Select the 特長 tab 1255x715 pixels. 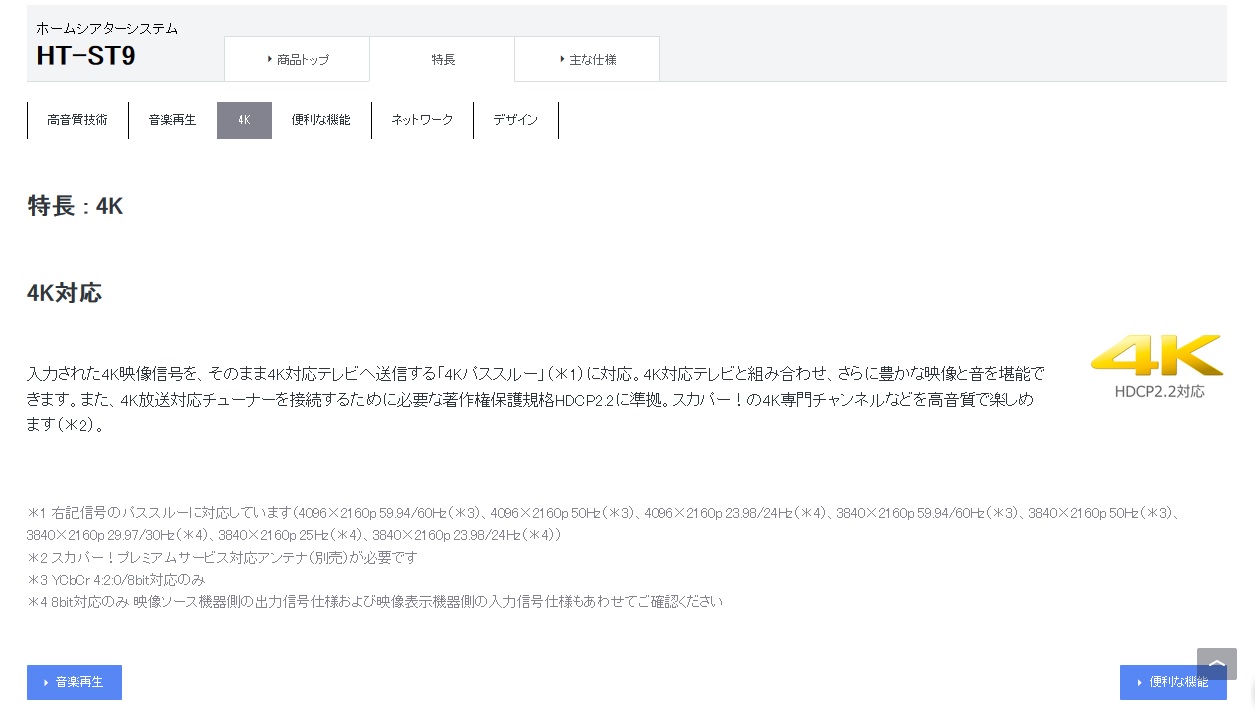click(x=442, y=59)
